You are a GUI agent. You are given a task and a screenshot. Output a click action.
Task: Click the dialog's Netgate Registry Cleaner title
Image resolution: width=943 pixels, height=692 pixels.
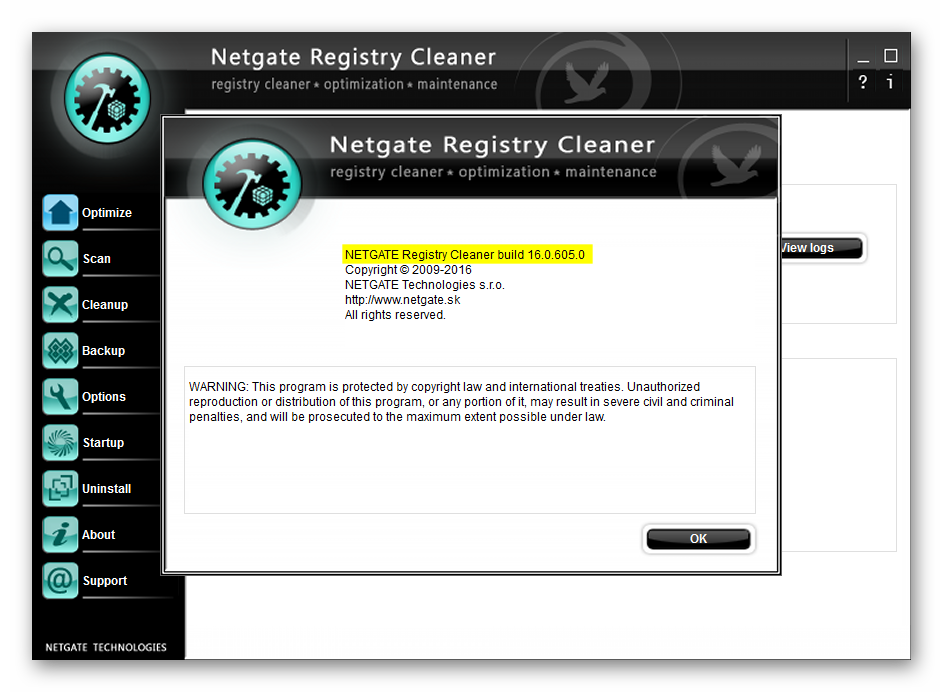point(493,145)
